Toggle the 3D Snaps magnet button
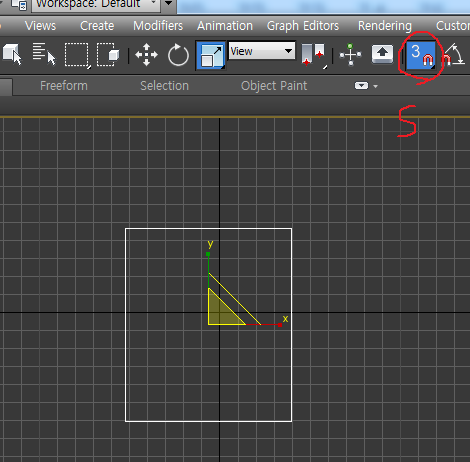470x462 pixels. [421, 56]
